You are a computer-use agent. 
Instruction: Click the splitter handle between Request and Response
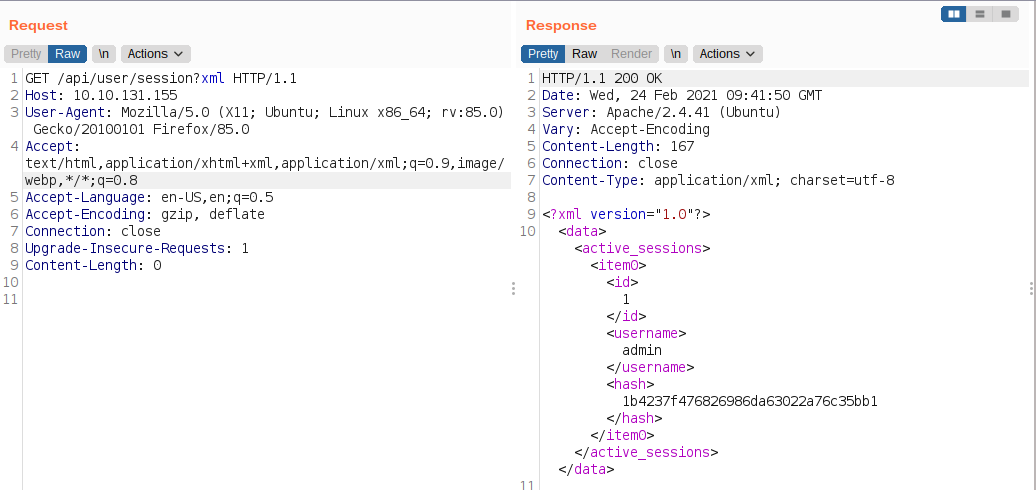513,289
